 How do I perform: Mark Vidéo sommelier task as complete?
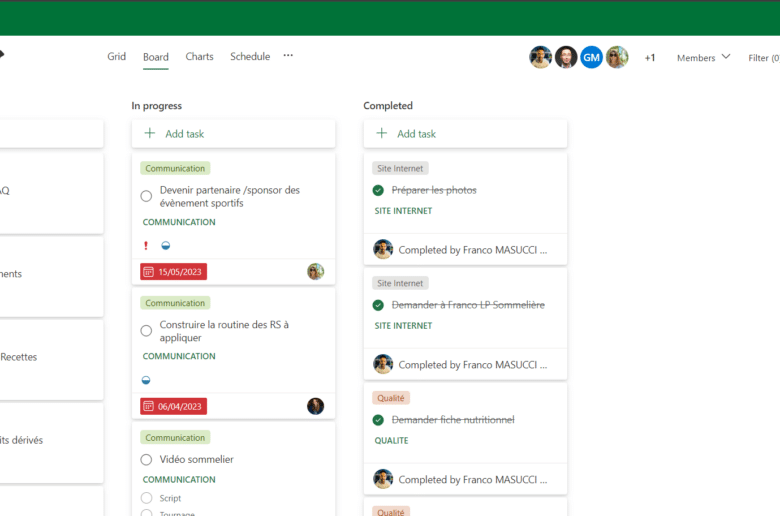tap(146, 460)
